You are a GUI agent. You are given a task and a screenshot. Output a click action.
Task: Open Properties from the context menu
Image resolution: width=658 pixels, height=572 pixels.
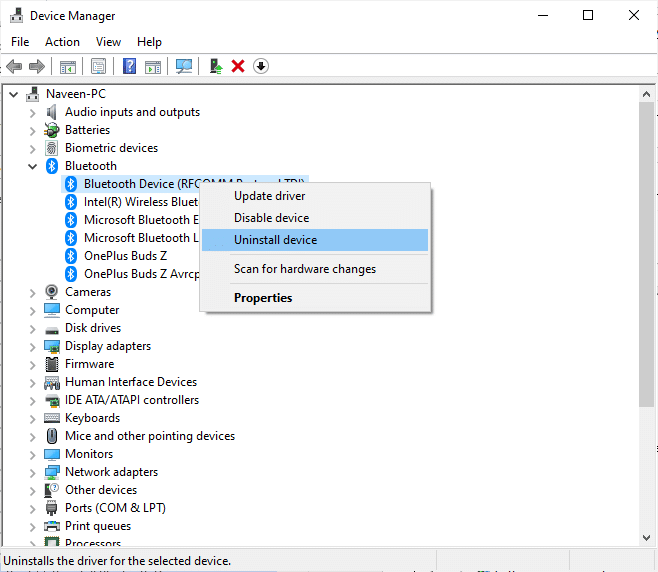coord(263,298)
